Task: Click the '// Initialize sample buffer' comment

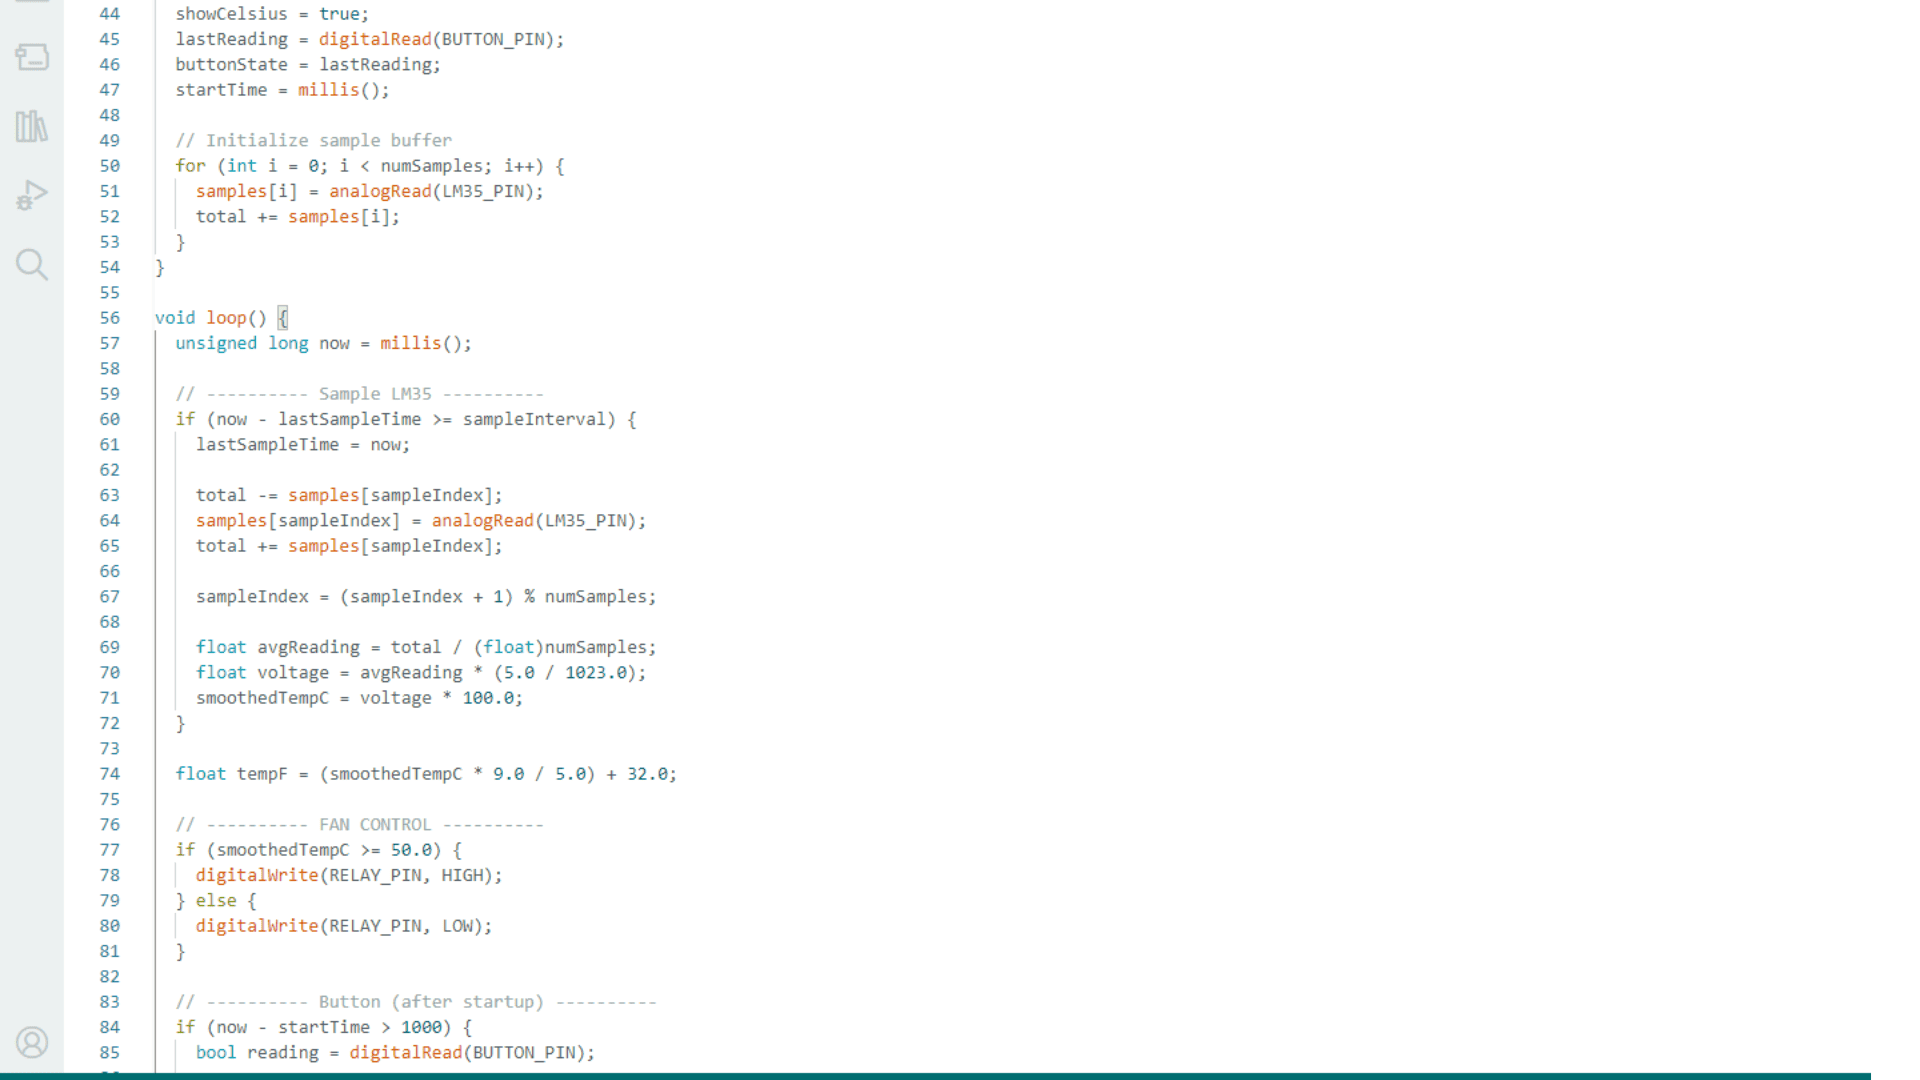Action: point(314,141)
